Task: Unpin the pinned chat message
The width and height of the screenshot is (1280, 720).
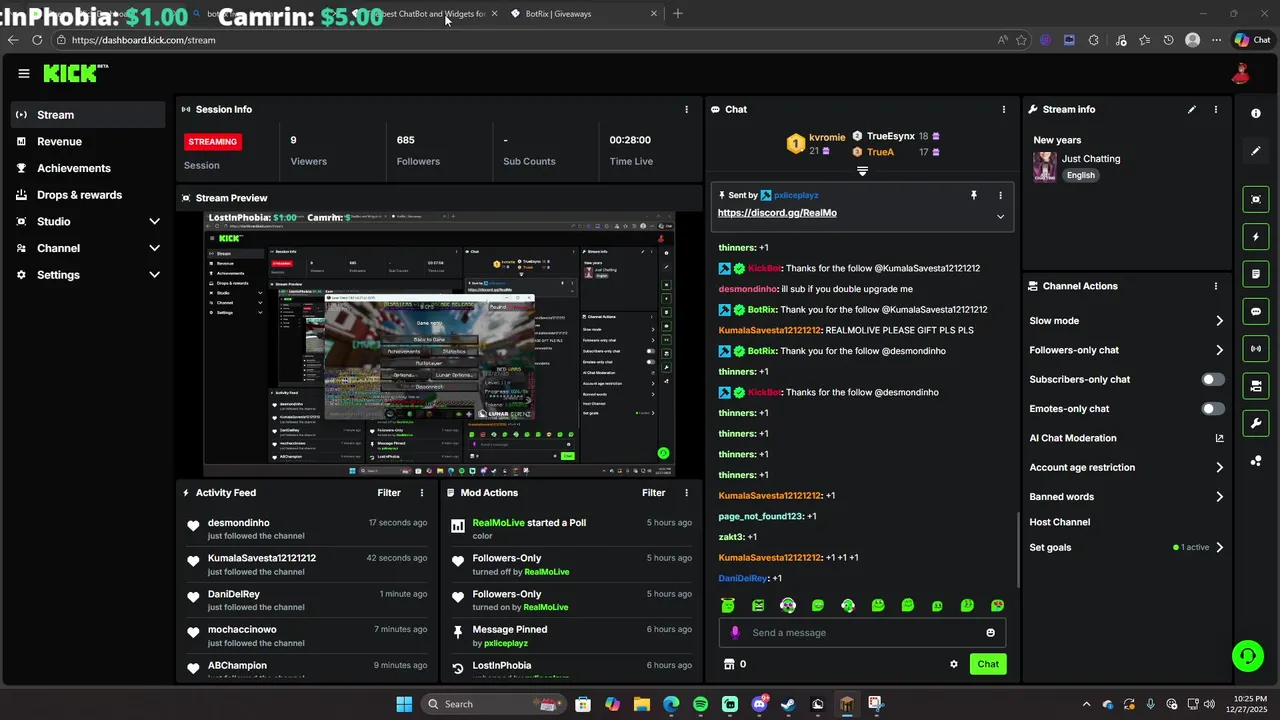Action: point(973,195)
